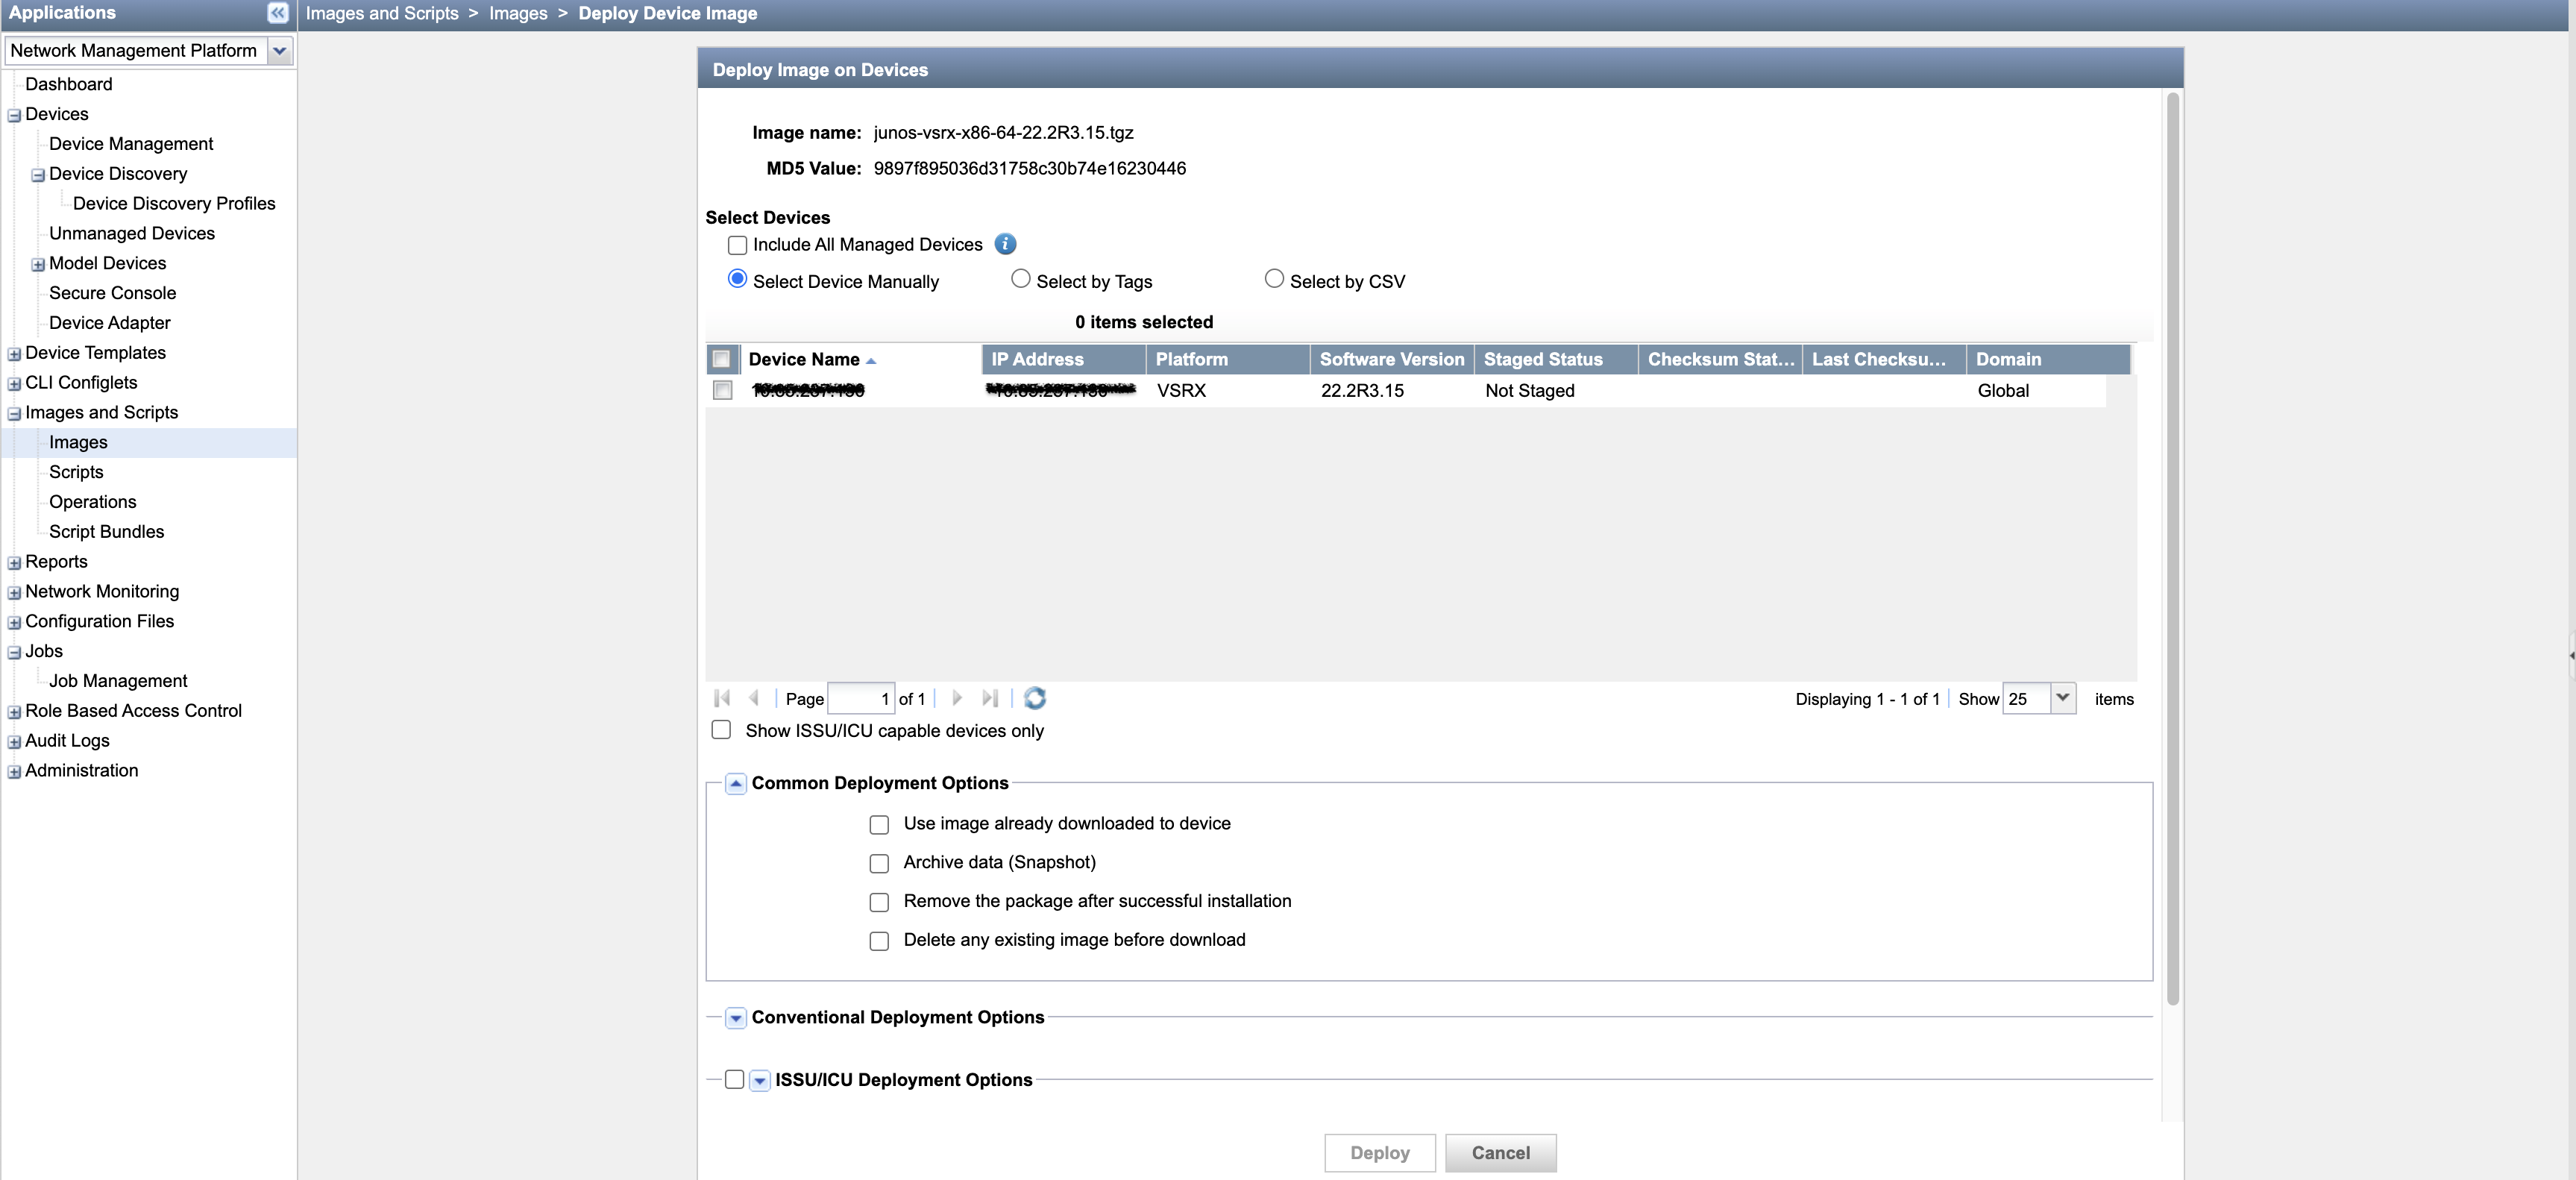
Task: Sort by Software Version column header
Action: (1392, 359)
